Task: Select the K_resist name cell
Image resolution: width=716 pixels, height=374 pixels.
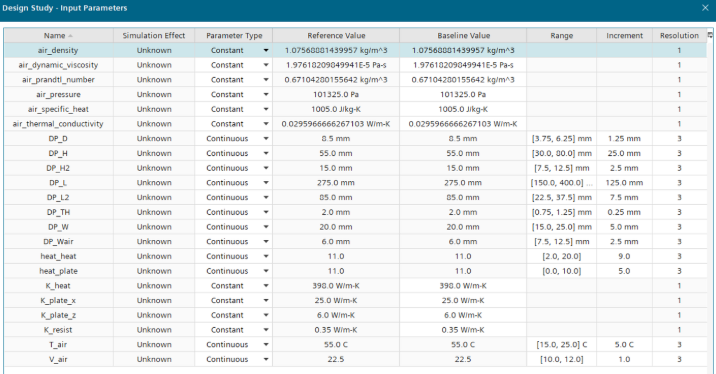Action: 58,330
